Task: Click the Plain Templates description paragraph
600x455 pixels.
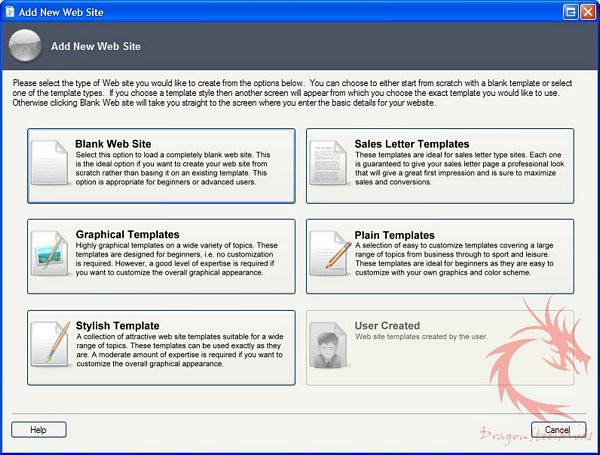Action: [x=460, y=260]
